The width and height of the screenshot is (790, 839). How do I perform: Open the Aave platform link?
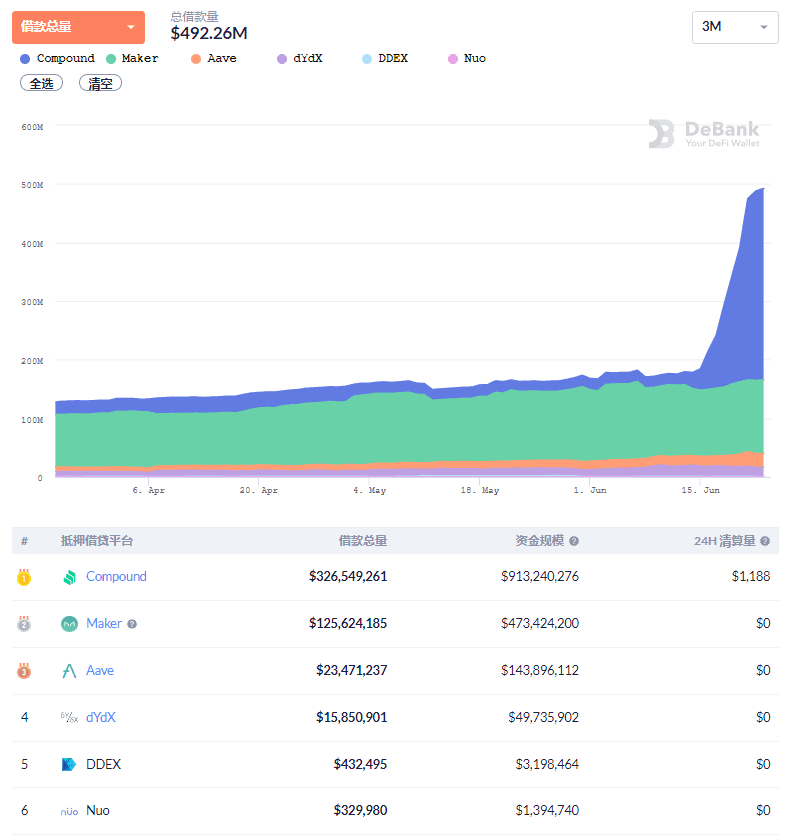coord(100,670)
